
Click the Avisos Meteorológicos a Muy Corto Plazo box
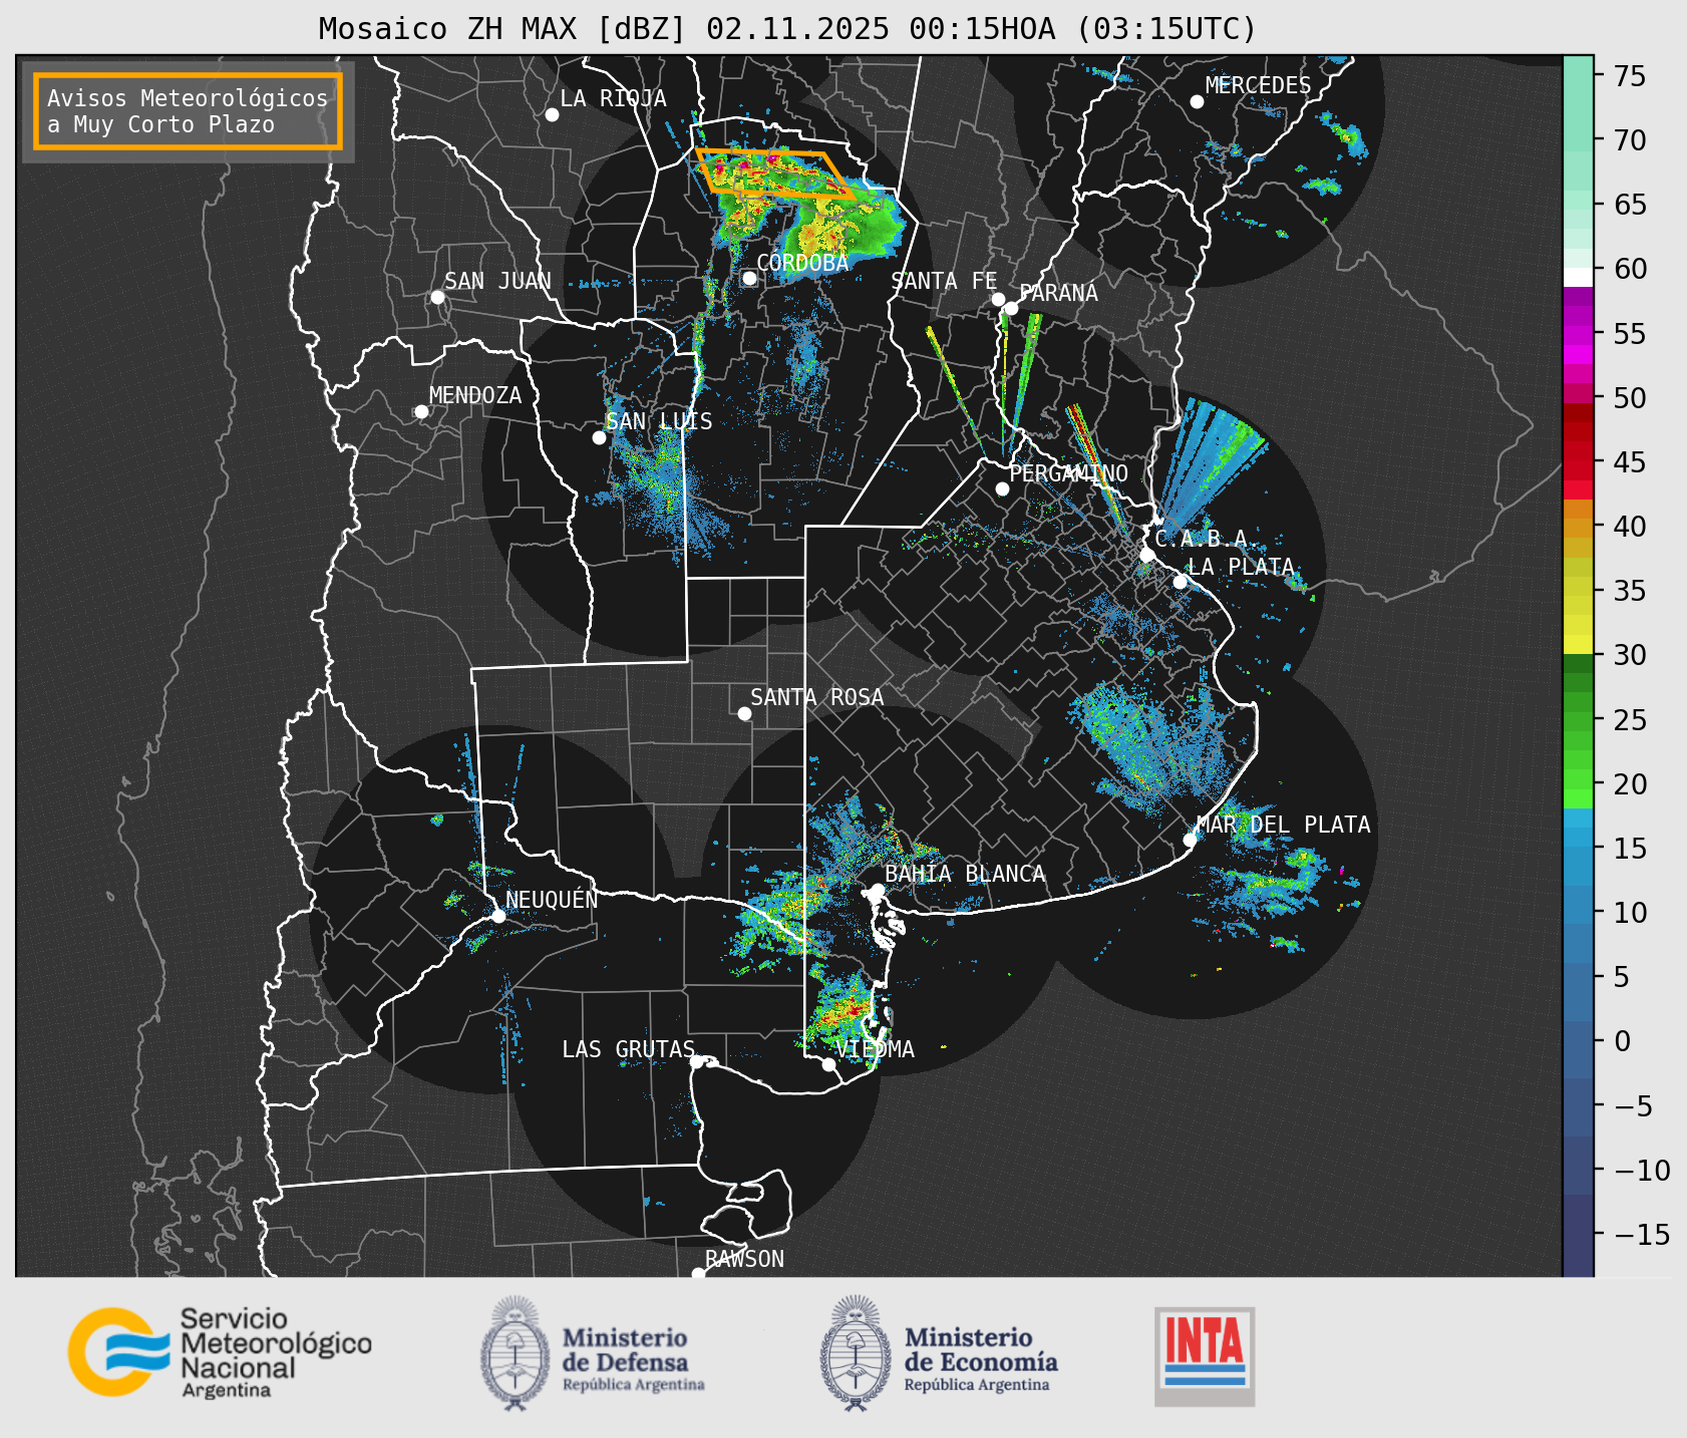(x=188, y=111)
